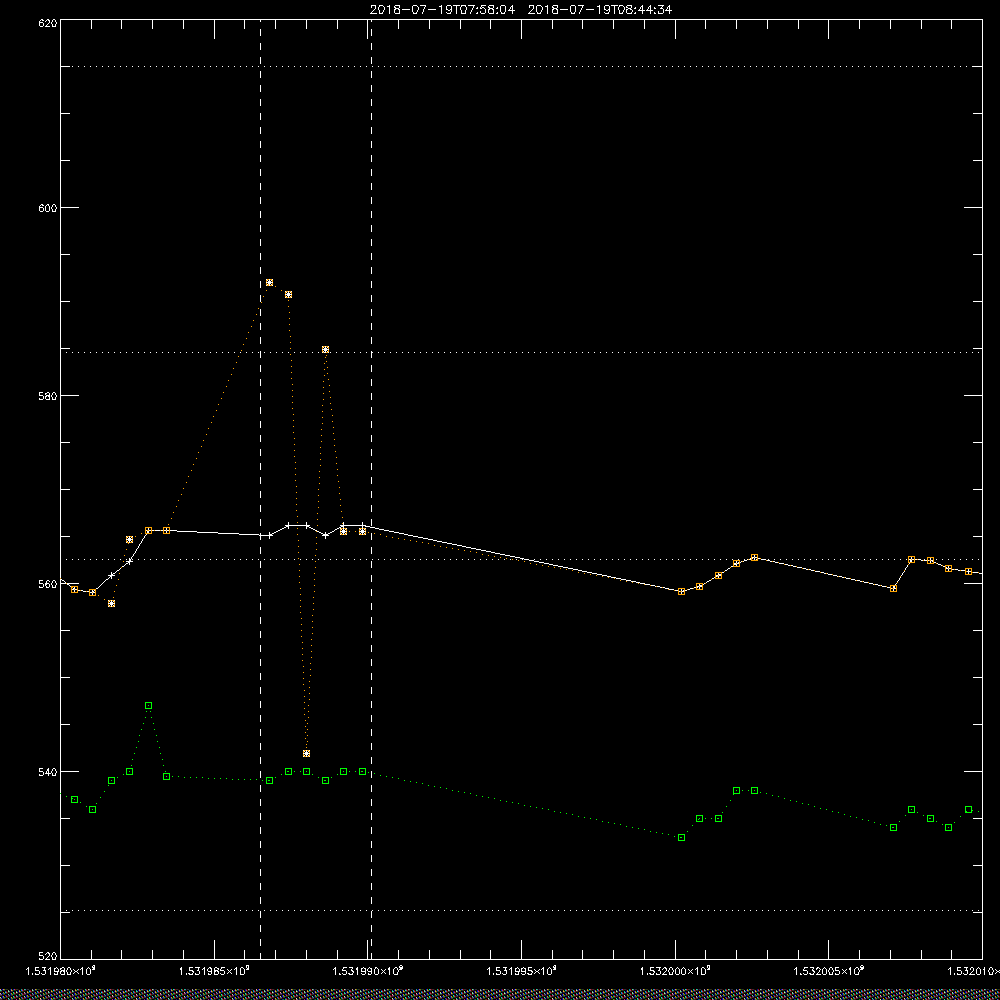Select the y-axis label 540
The image size is (1000, 1000).
(x=48, y=772)
